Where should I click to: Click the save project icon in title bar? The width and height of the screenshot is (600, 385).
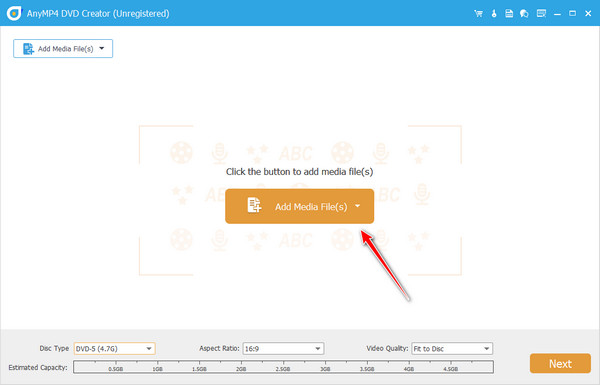click(509, 14)
